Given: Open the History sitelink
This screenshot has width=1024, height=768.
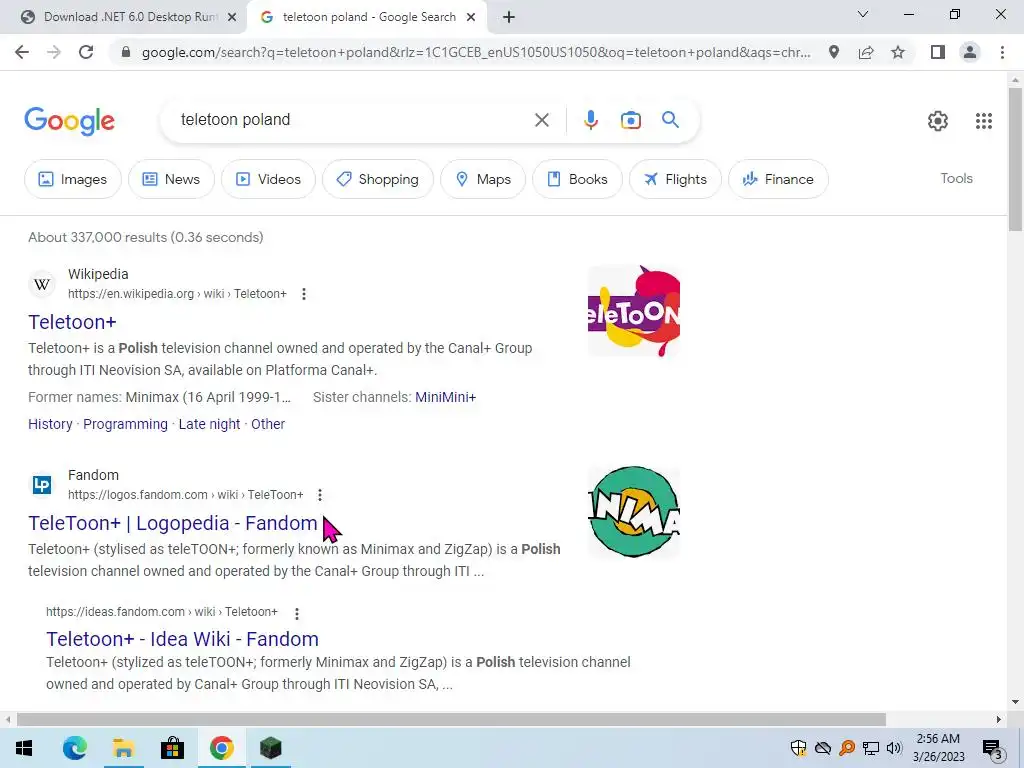Looking at the screenshot, I should [50, 424].
